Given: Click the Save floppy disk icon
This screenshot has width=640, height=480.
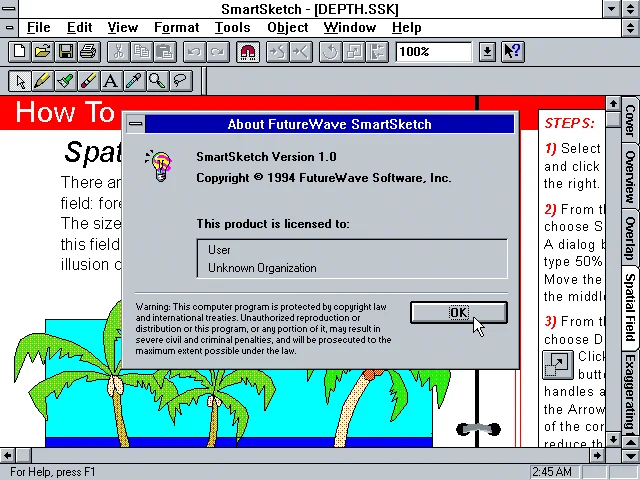Looking at the screenshot, I should tap(66, 52).
